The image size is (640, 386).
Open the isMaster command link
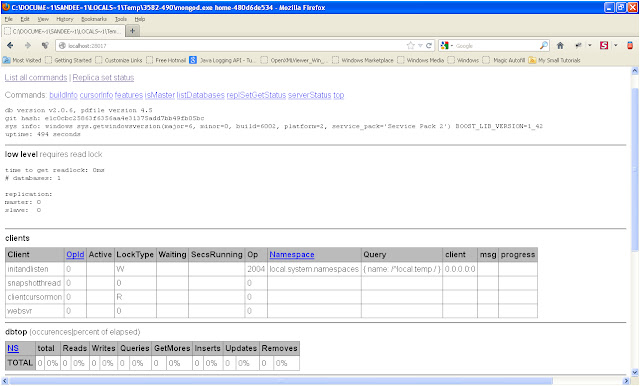160,95
